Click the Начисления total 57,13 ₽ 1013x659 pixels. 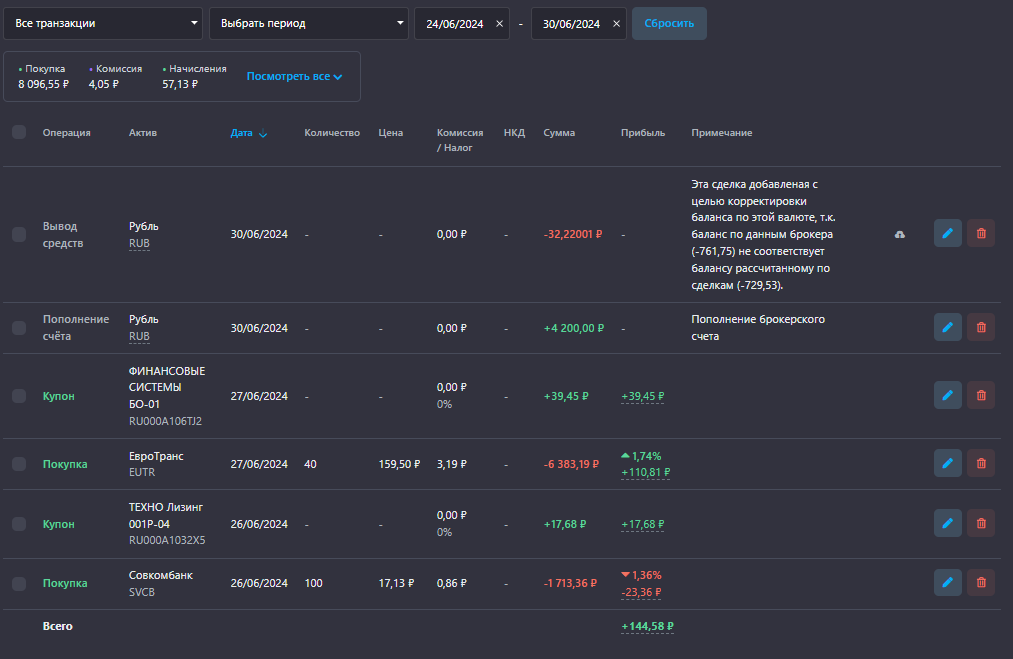tap(180, 84)
